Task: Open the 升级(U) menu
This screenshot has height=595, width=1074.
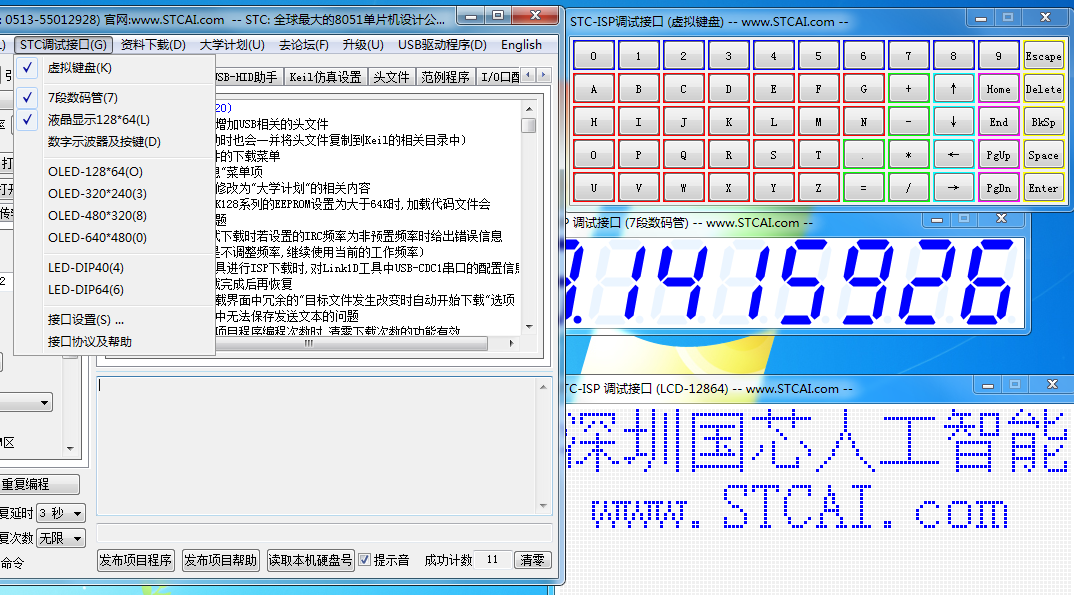Action: pos(363,45)
